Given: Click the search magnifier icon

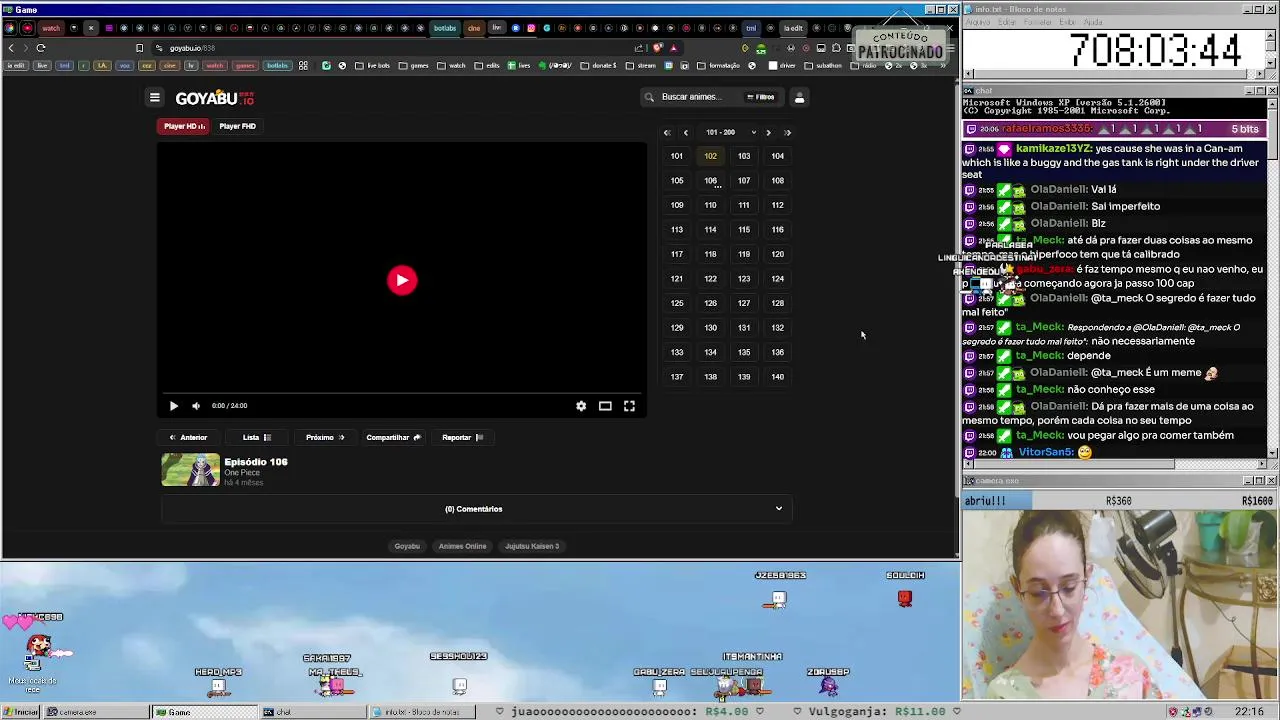Looking at the screenshot, I should (x=649, y=97).
